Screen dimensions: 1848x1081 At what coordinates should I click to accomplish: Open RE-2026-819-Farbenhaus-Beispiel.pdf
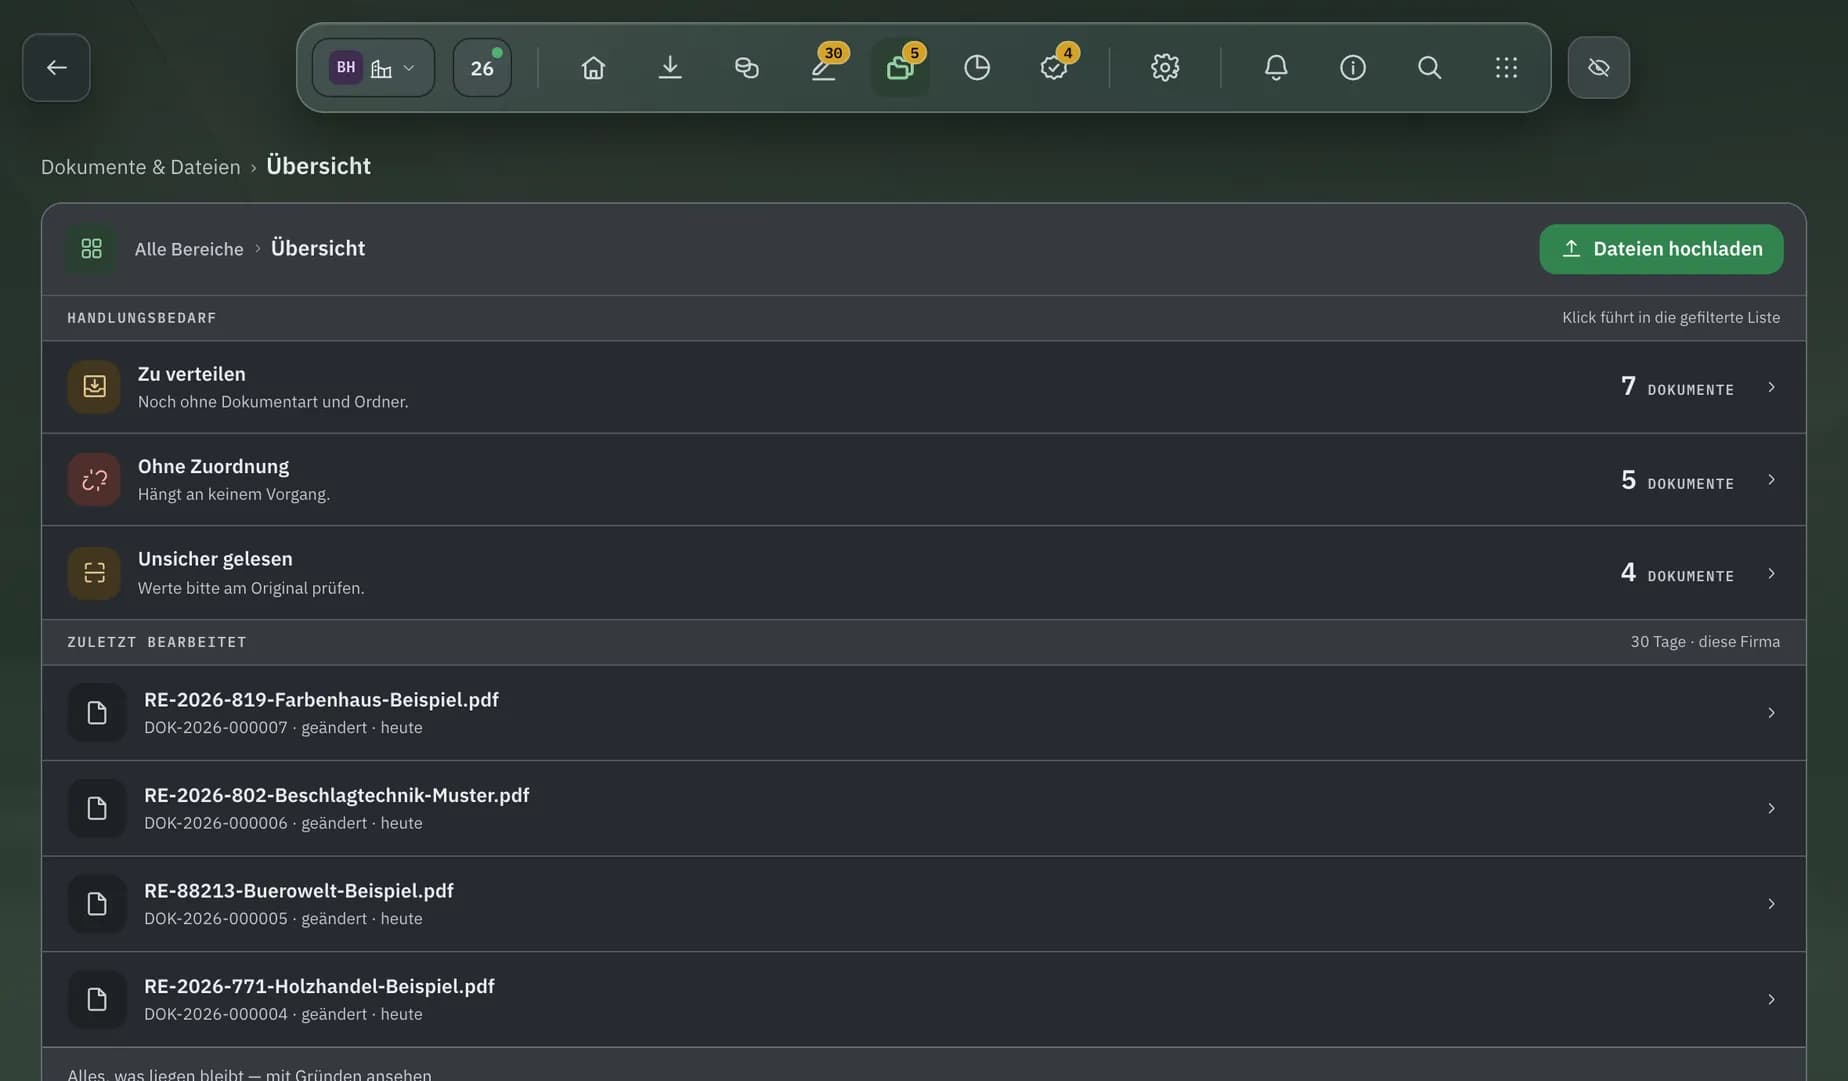pos(923,713)
